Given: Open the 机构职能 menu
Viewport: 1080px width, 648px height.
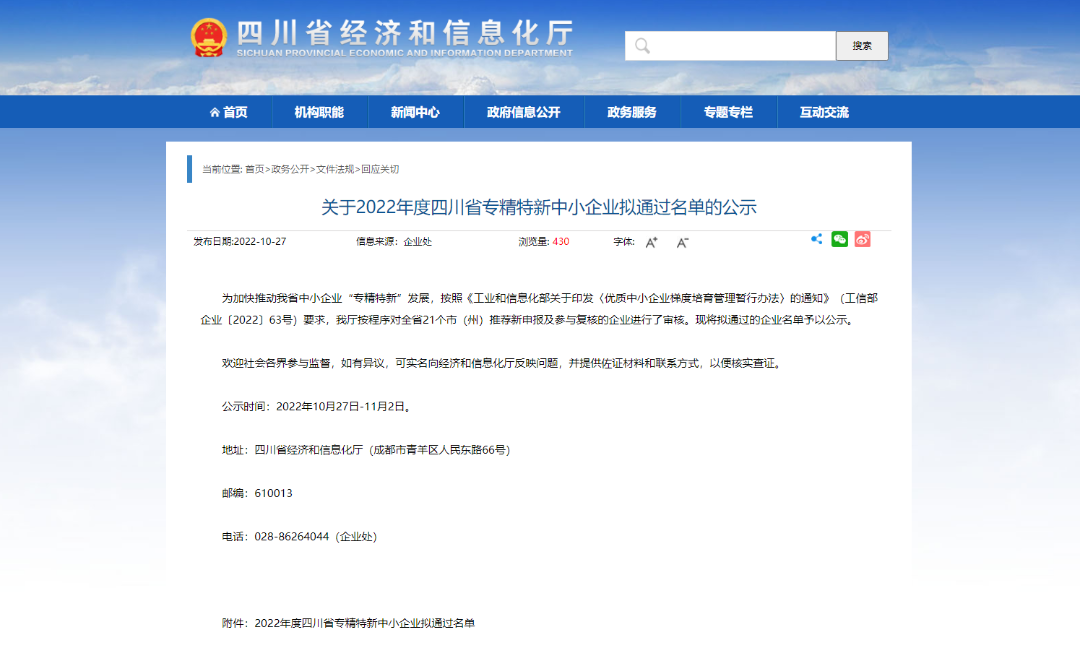Looking at the screenshot, I should tap(319, 112).
